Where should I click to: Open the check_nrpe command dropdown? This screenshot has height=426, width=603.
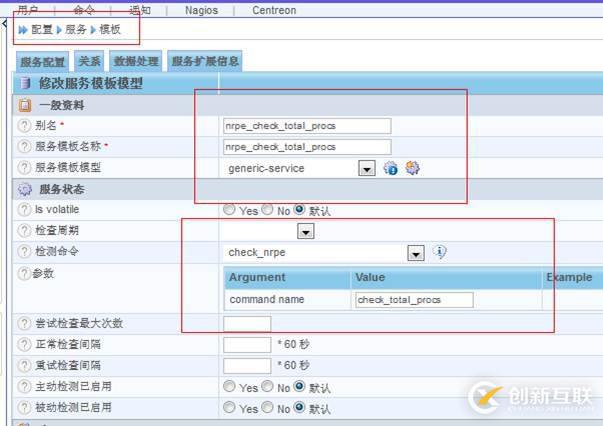click(x=416, y=253)
